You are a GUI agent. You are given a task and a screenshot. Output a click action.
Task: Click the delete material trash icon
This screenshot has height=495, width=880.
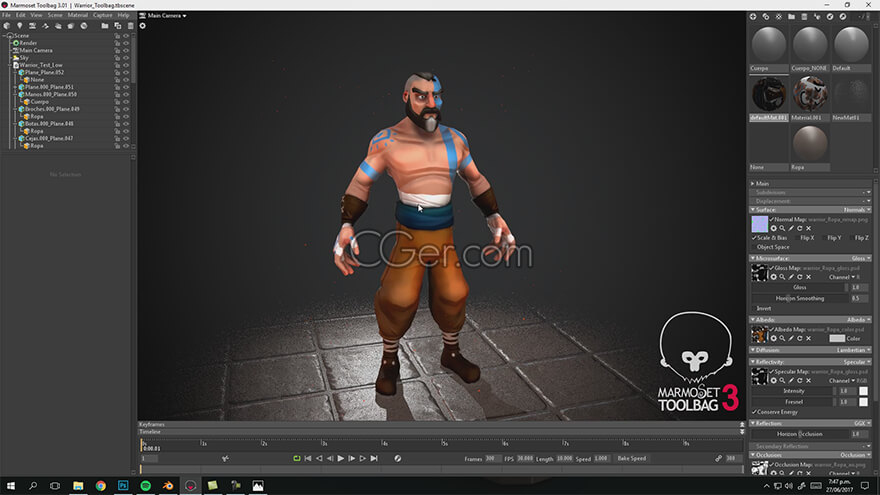point(804,17)
